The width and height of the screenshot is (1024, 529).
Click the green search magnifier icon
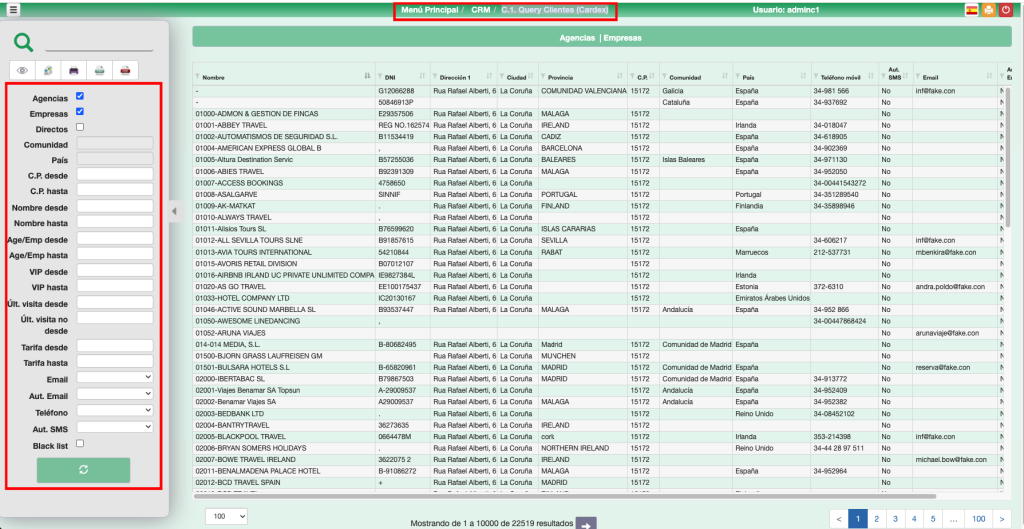(x=24, y=42)
